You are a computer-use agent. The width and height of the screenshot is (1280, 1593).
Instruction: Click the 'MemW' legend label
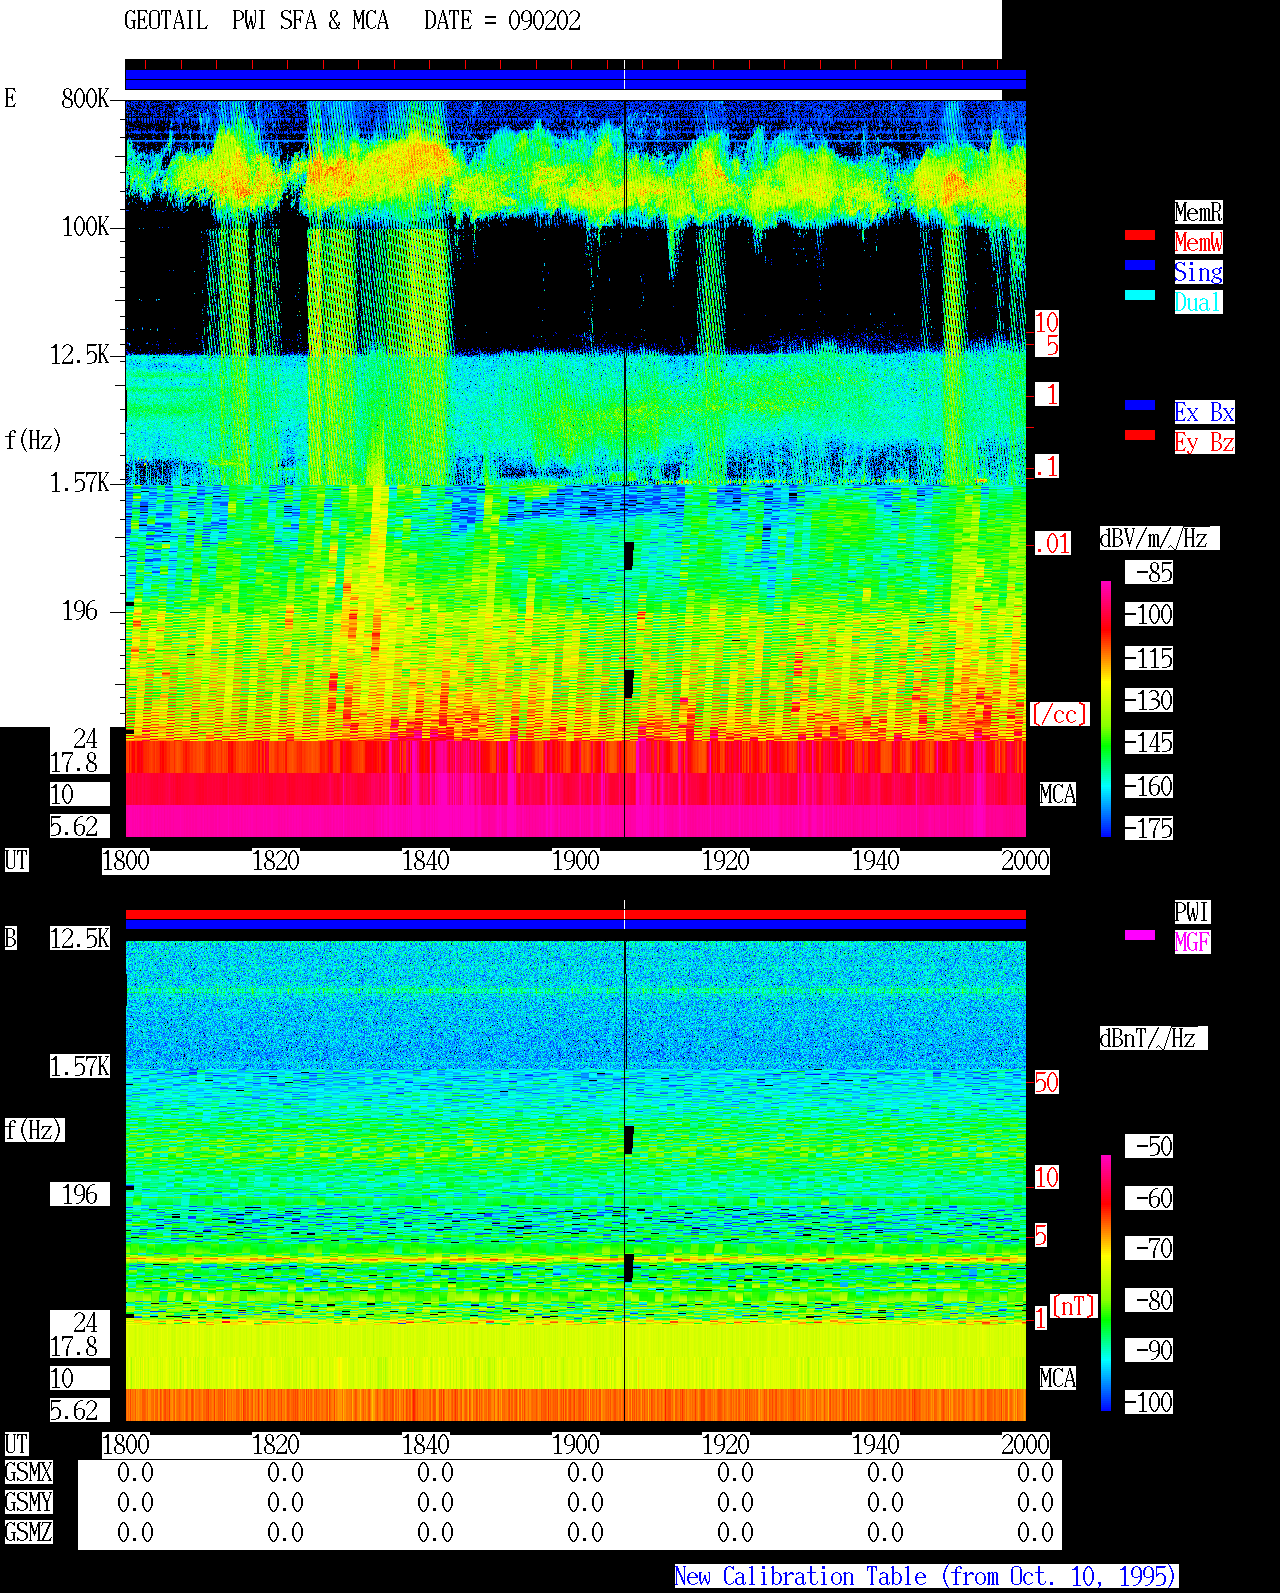pos(1198,242)
